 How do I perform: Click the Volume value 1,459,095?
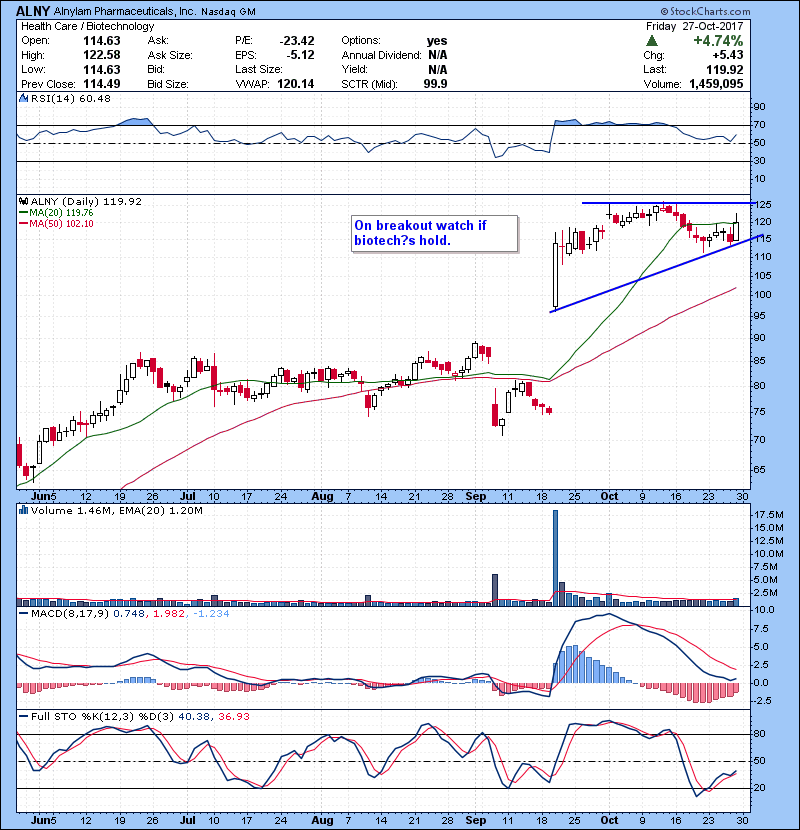click(716, 84)
